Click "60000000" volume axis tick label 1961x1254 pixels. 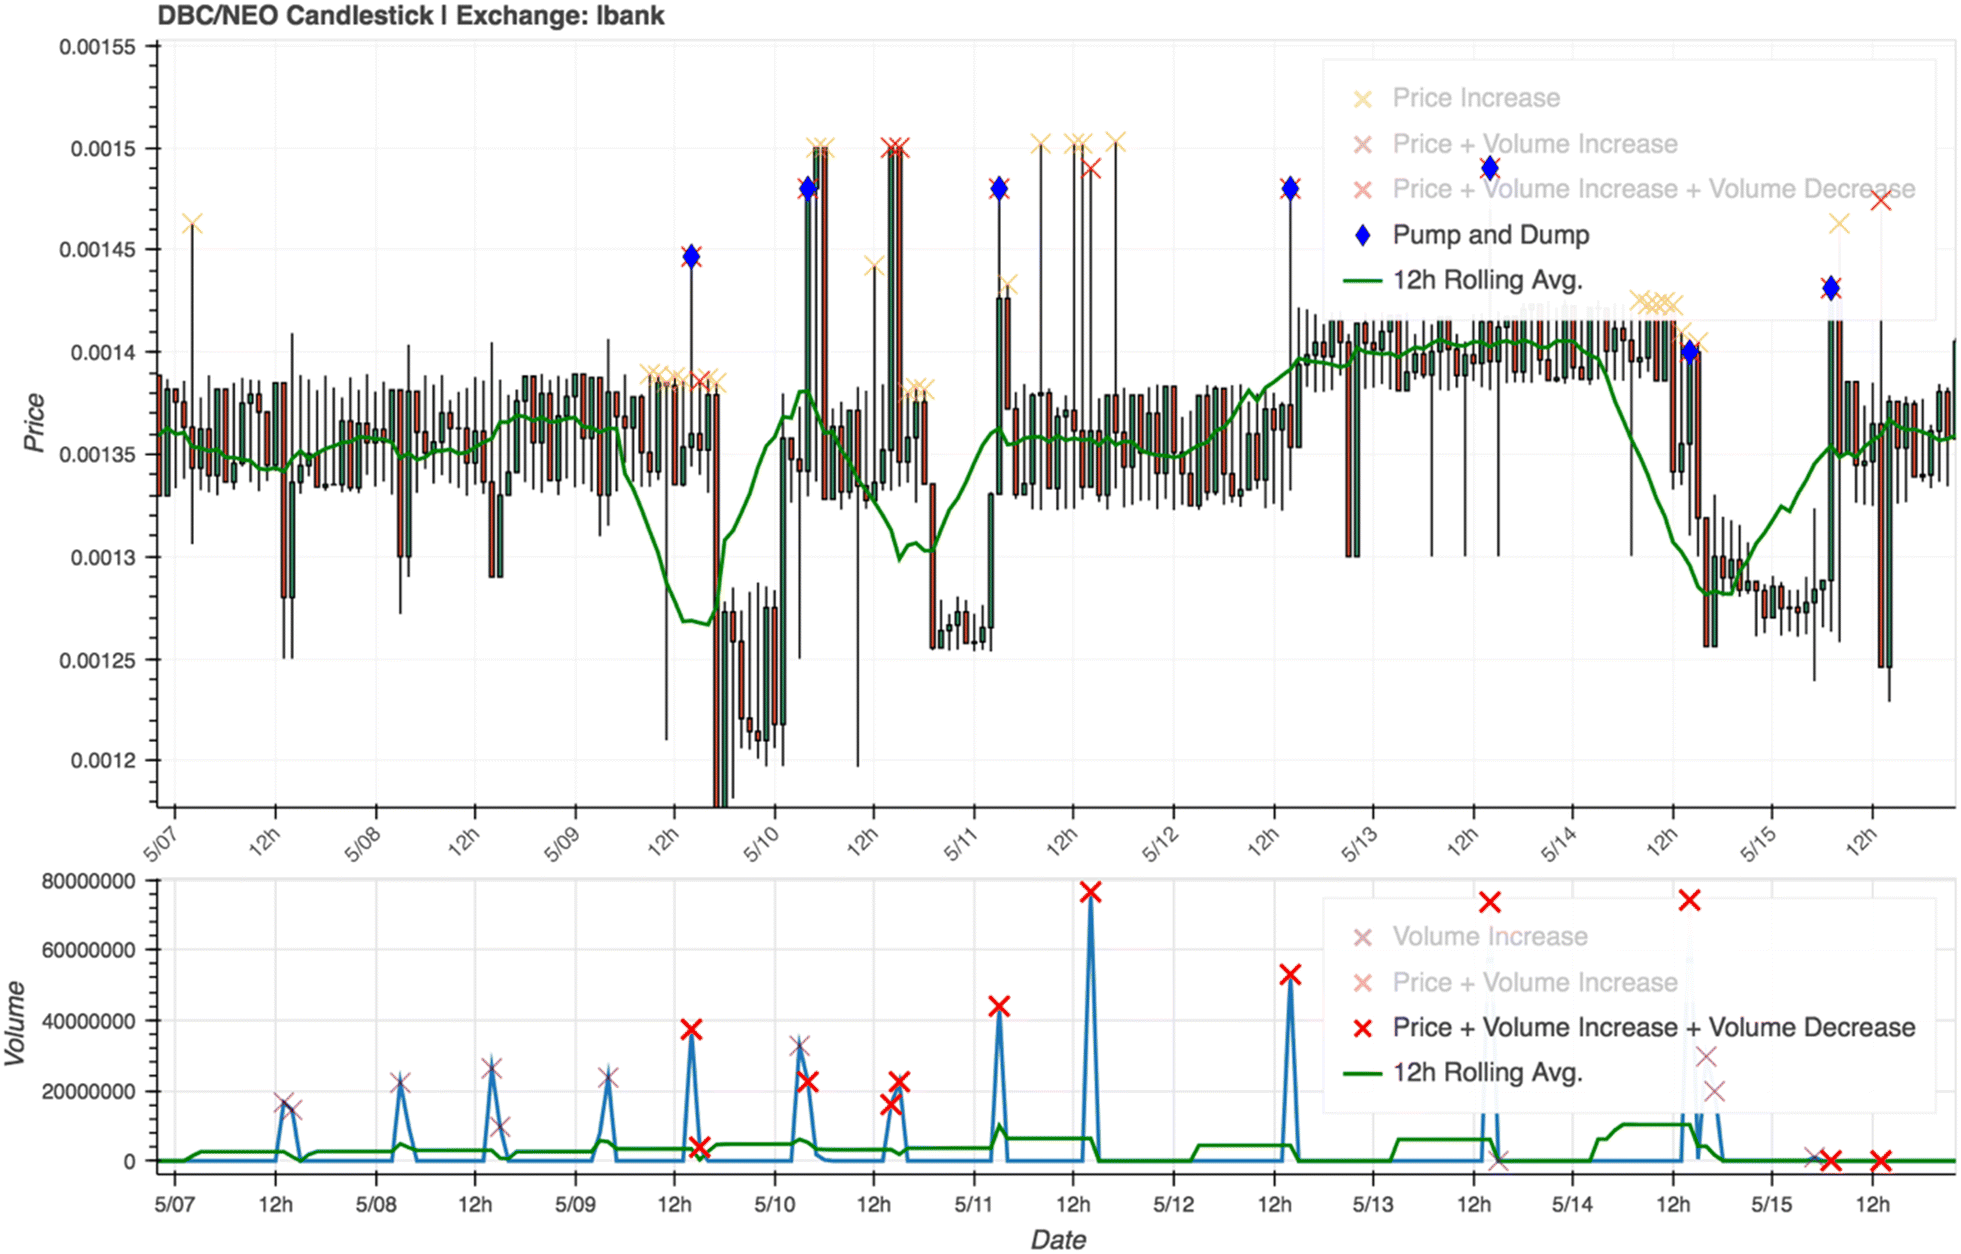[x=88, y=950]
